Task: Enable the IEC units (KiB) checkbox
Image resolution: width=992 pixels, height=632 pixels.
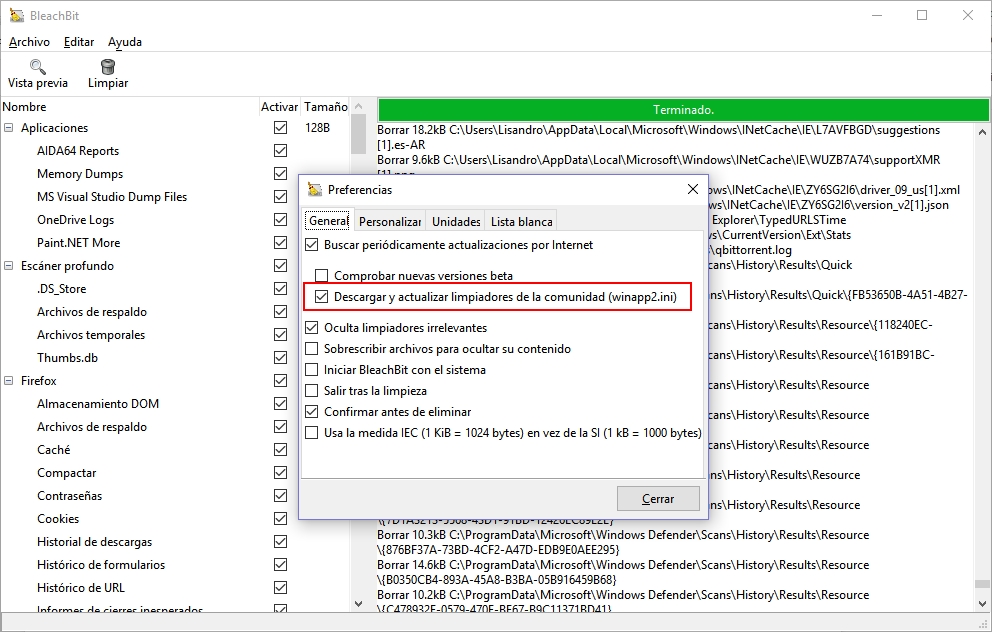Action: 311,433
